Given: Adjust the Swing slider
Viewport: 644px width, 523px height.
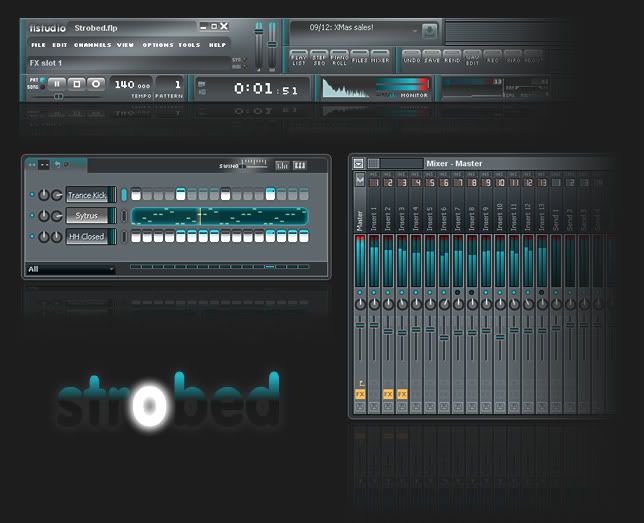Looking at the screenshot, I should (254, 164).
